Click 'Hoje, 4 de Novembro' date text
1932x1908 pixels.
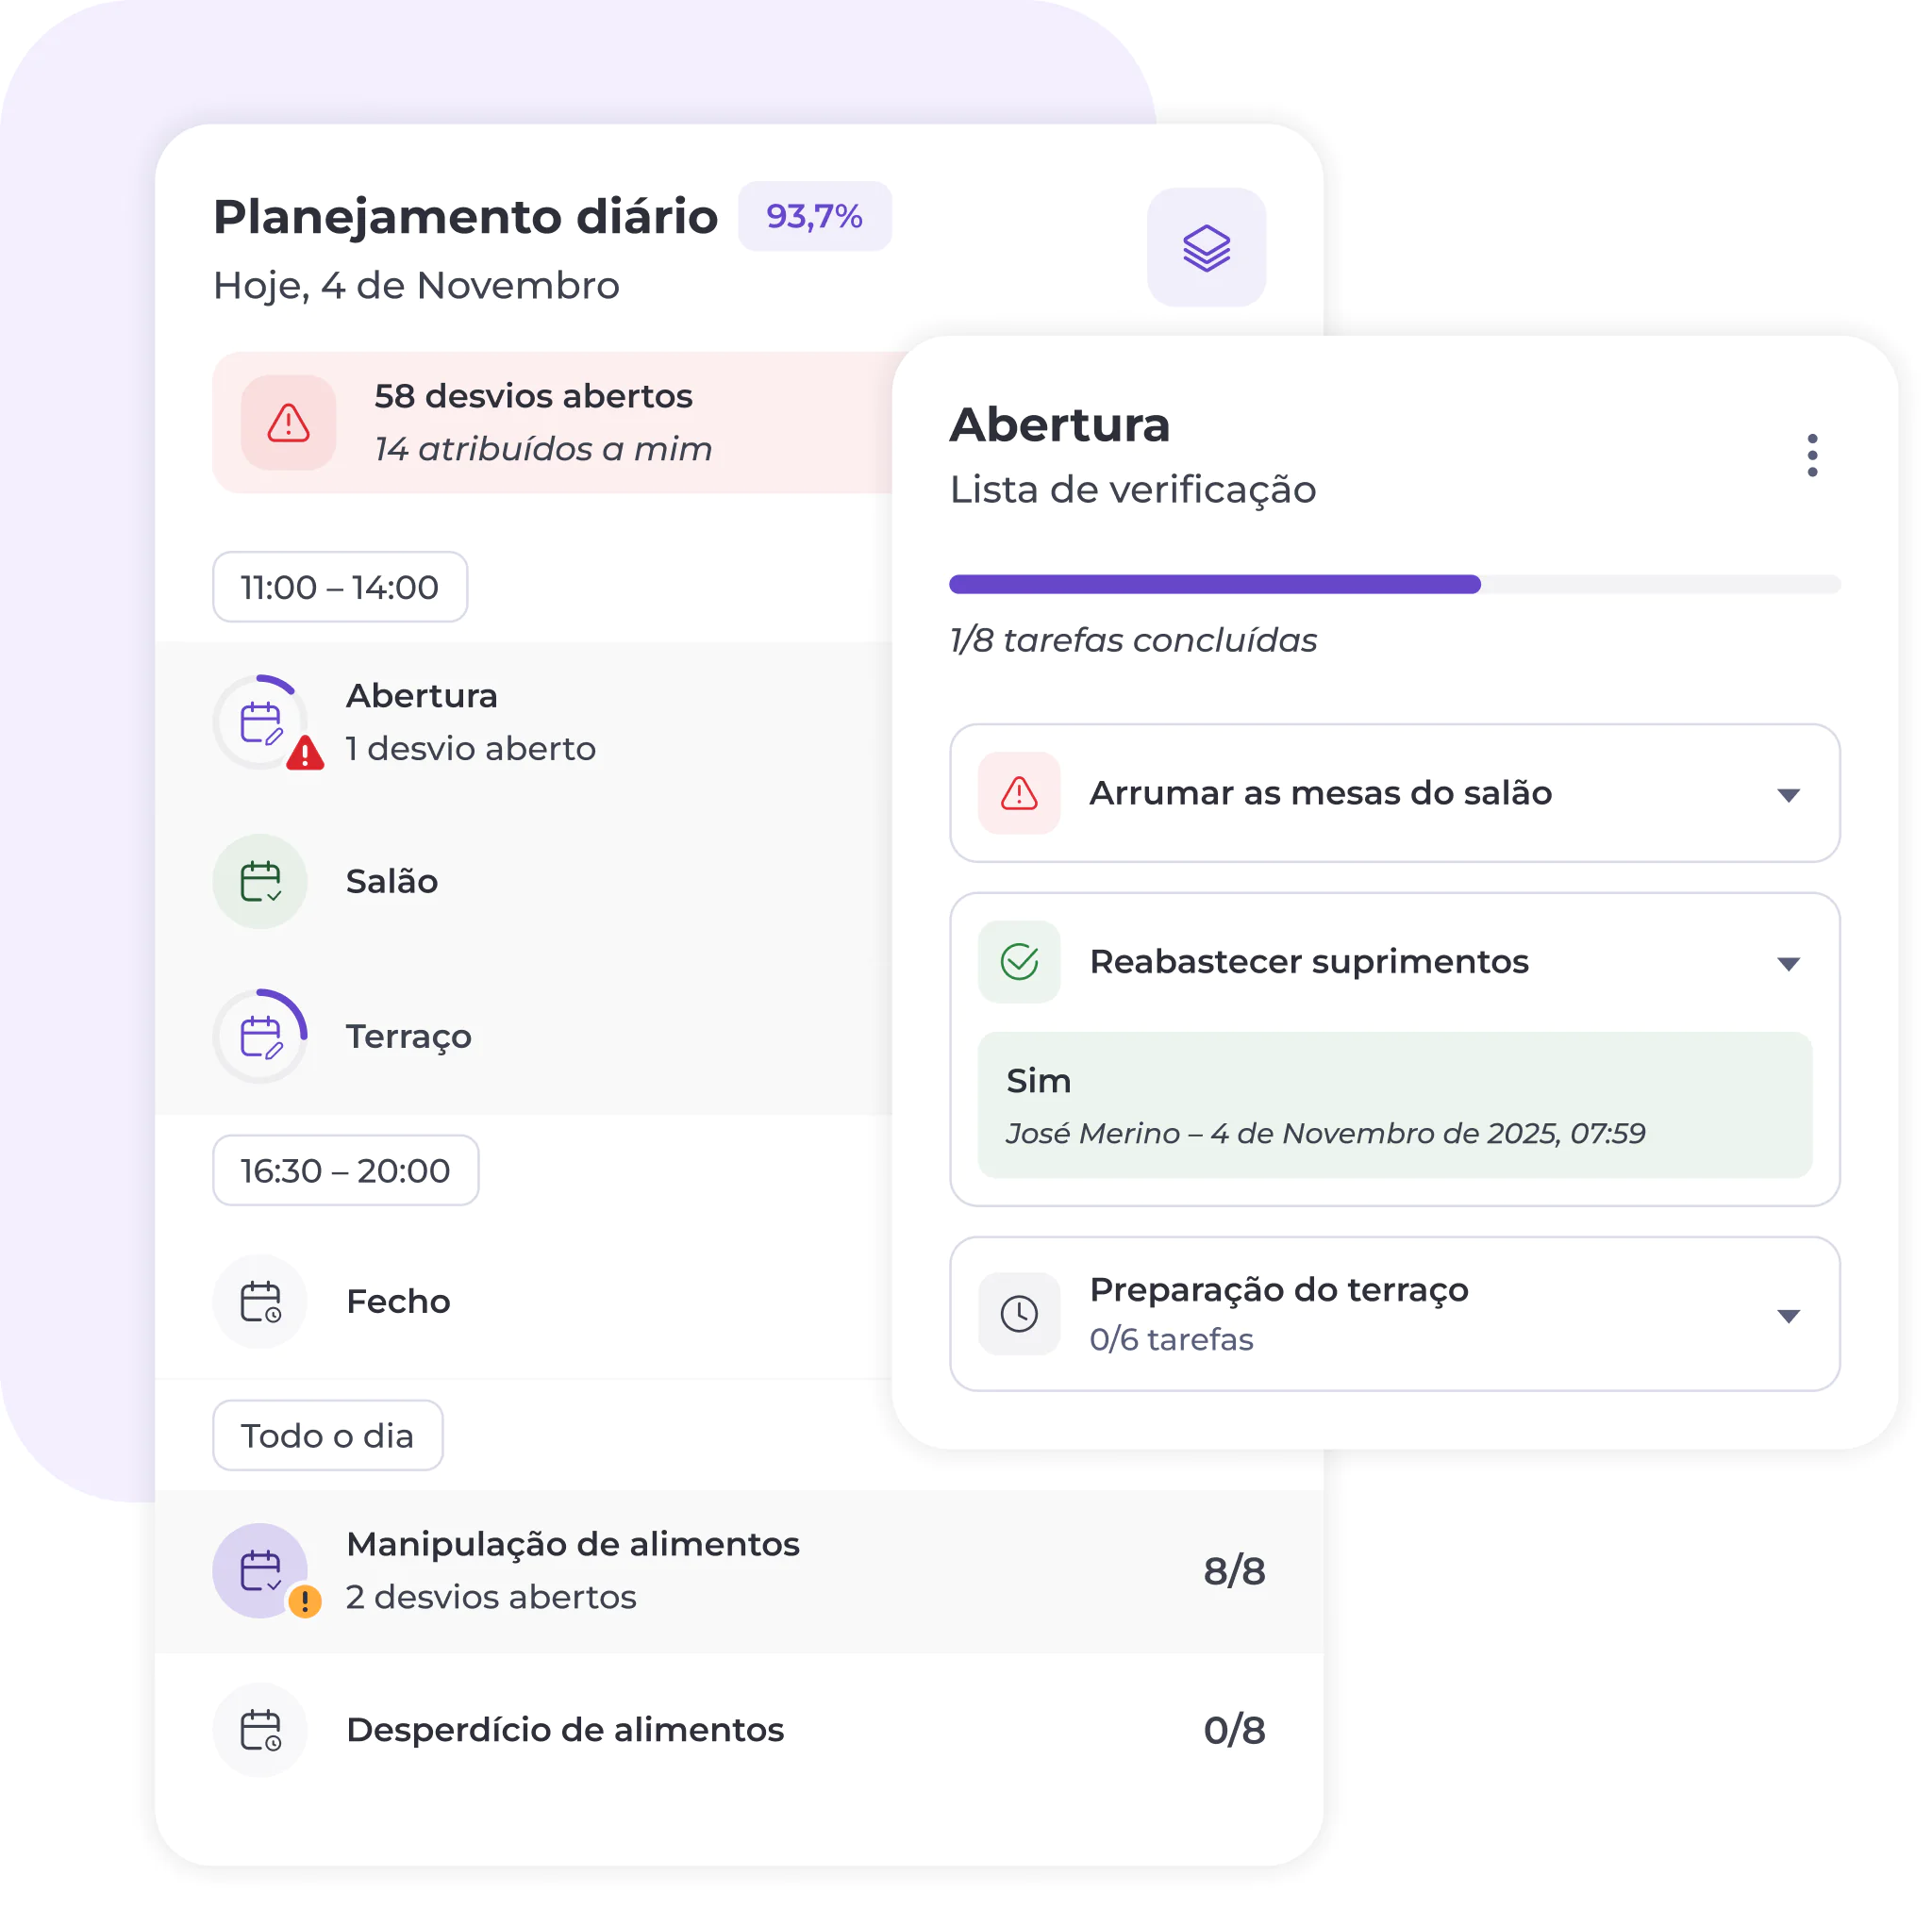[x=416, y=286]
